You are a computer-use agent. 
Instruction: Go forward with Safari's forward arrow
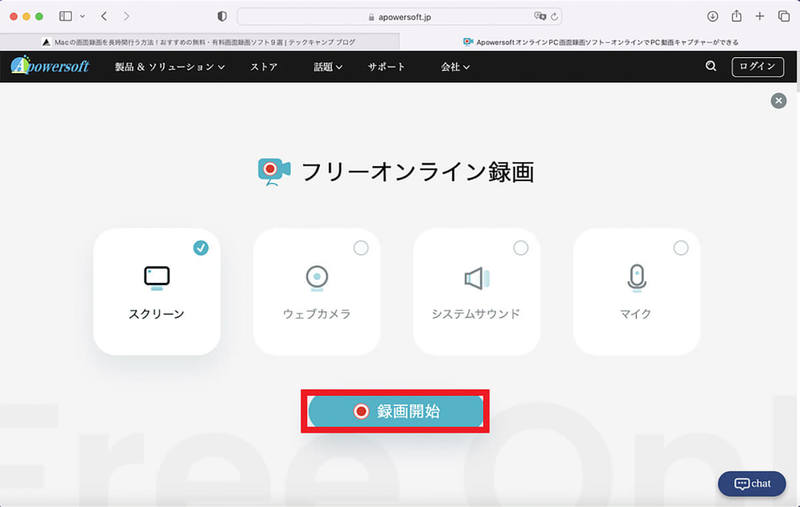126,16
